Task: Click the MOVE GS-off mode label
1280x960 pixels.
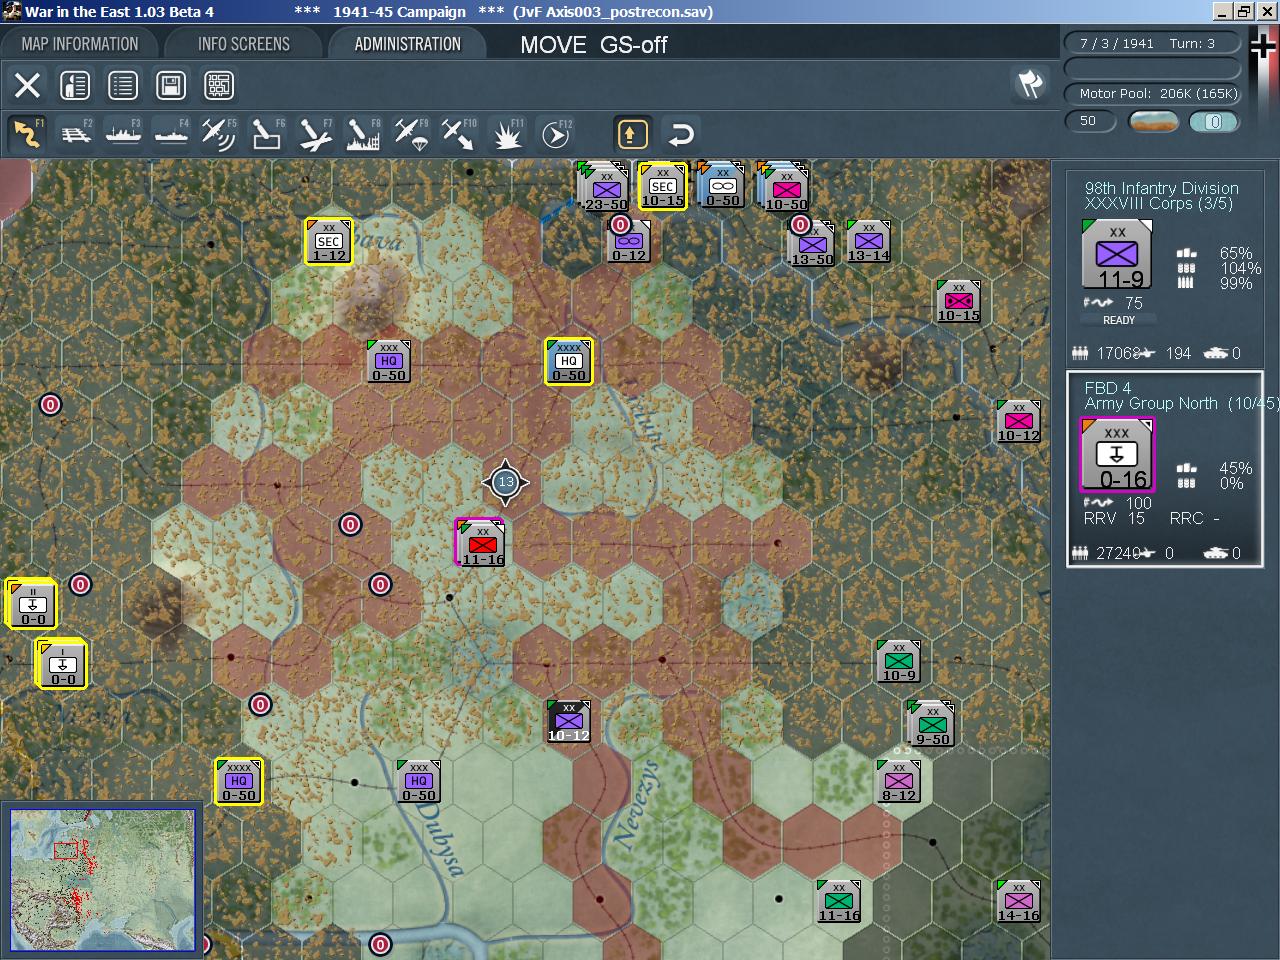Action: pyautogui.click(x=593, y=45)
